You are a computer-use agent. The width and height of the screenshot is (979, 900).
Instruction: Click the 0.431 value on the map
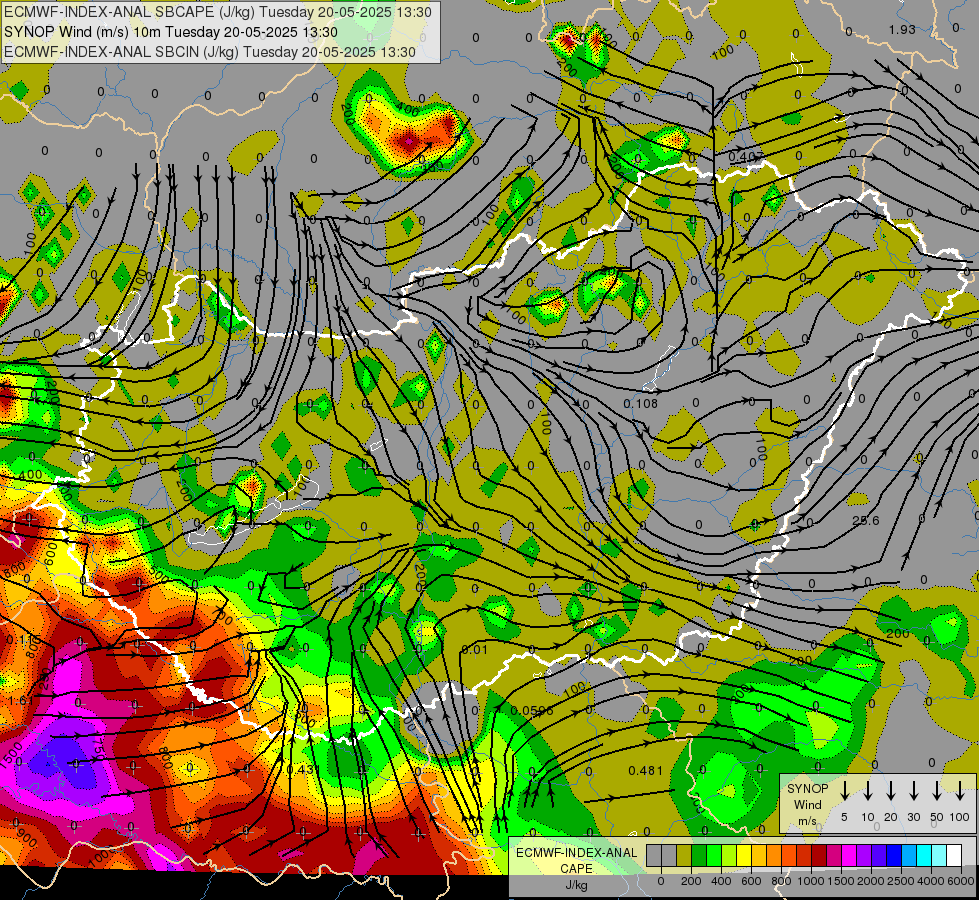point(303,769)
